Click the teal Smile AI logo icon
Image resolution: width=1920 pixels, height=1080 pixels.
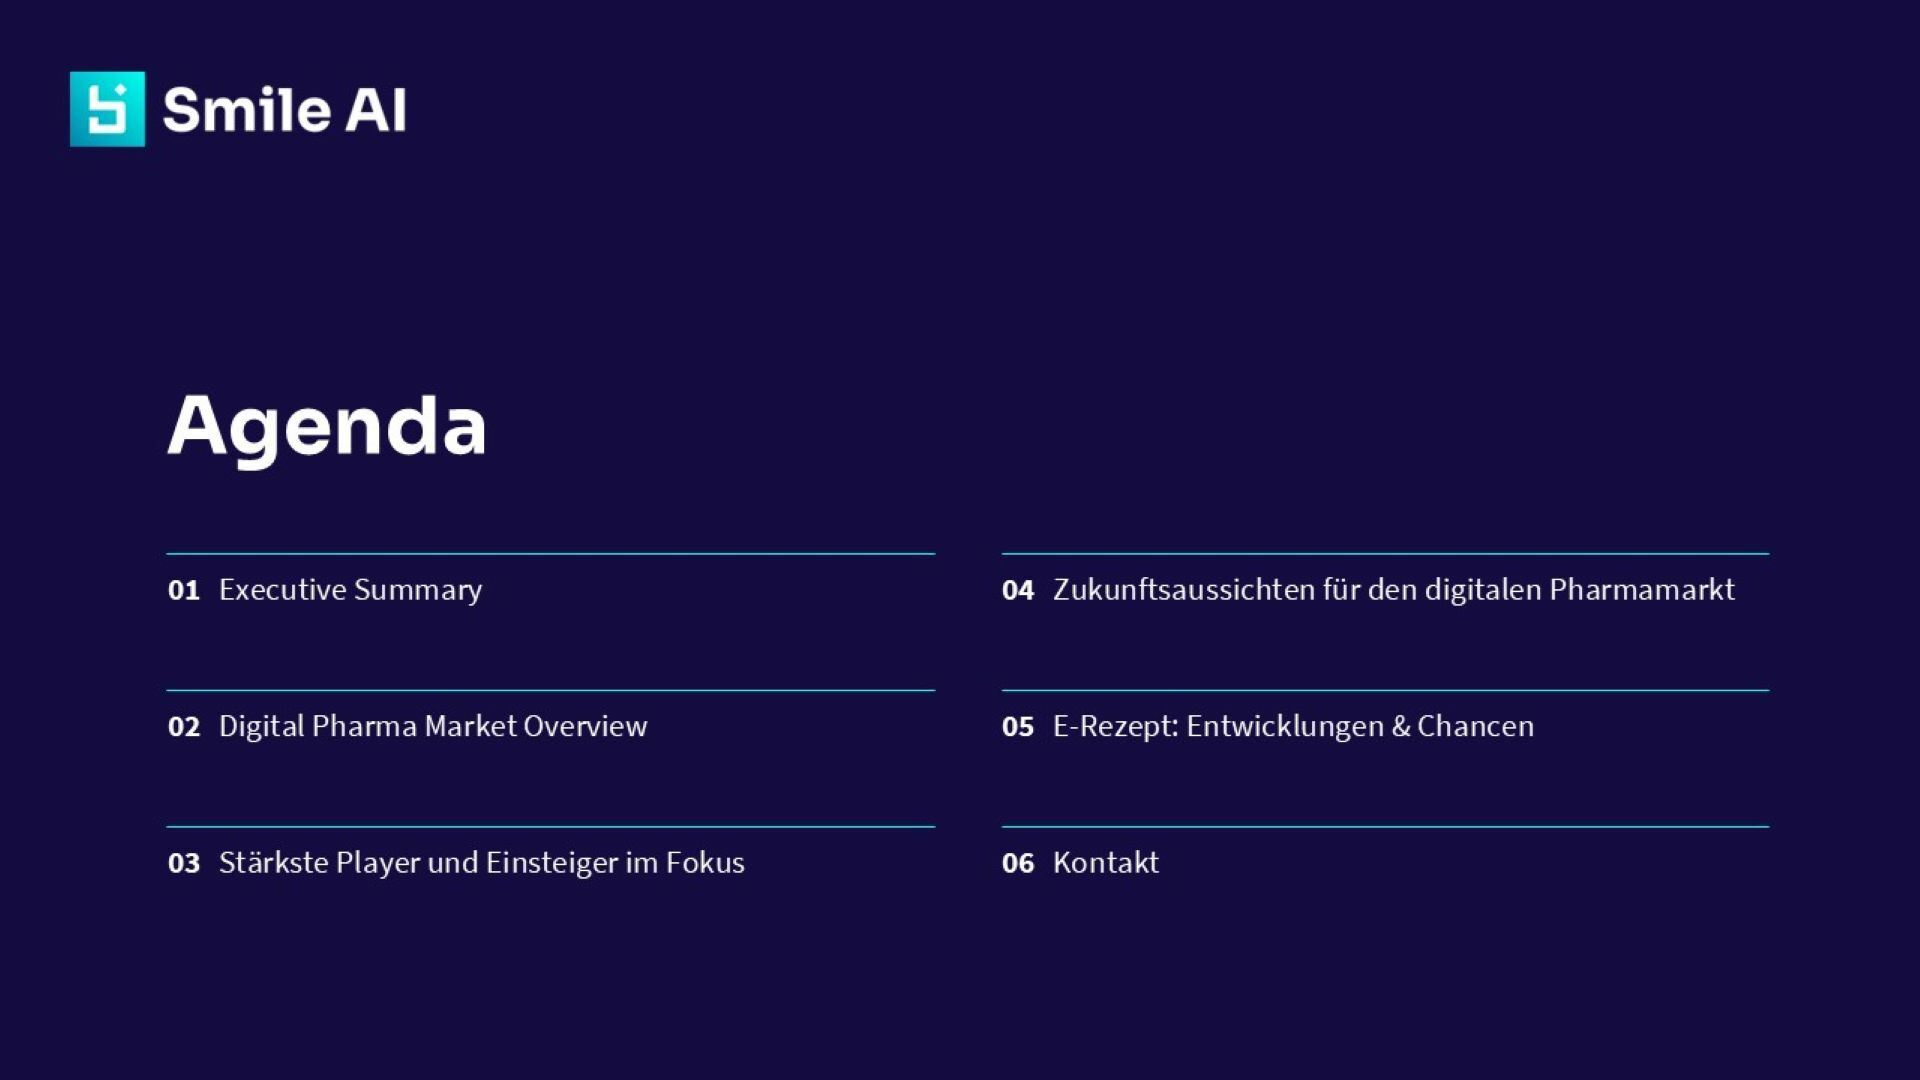click(107, 109)
